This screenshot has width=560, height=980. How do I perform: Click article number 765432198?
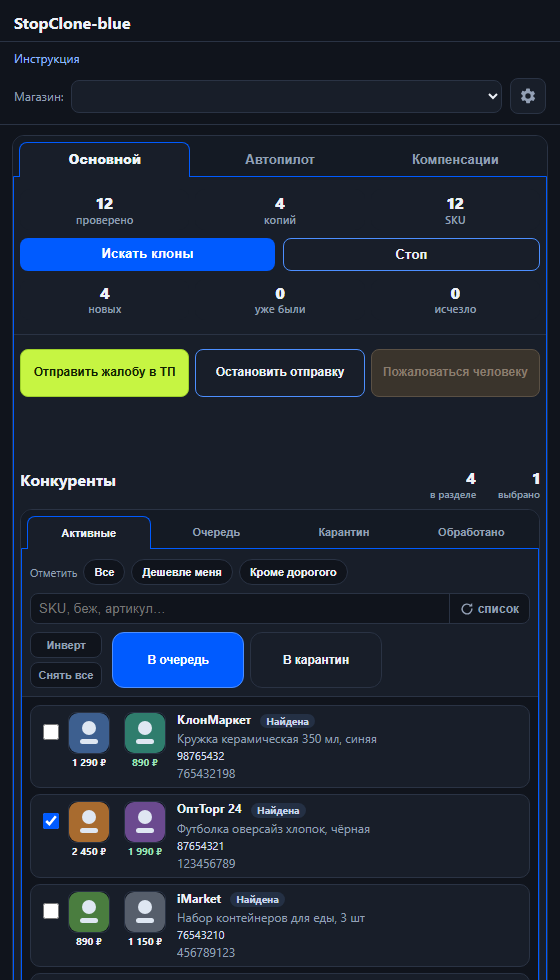click(x=206, y=774)
